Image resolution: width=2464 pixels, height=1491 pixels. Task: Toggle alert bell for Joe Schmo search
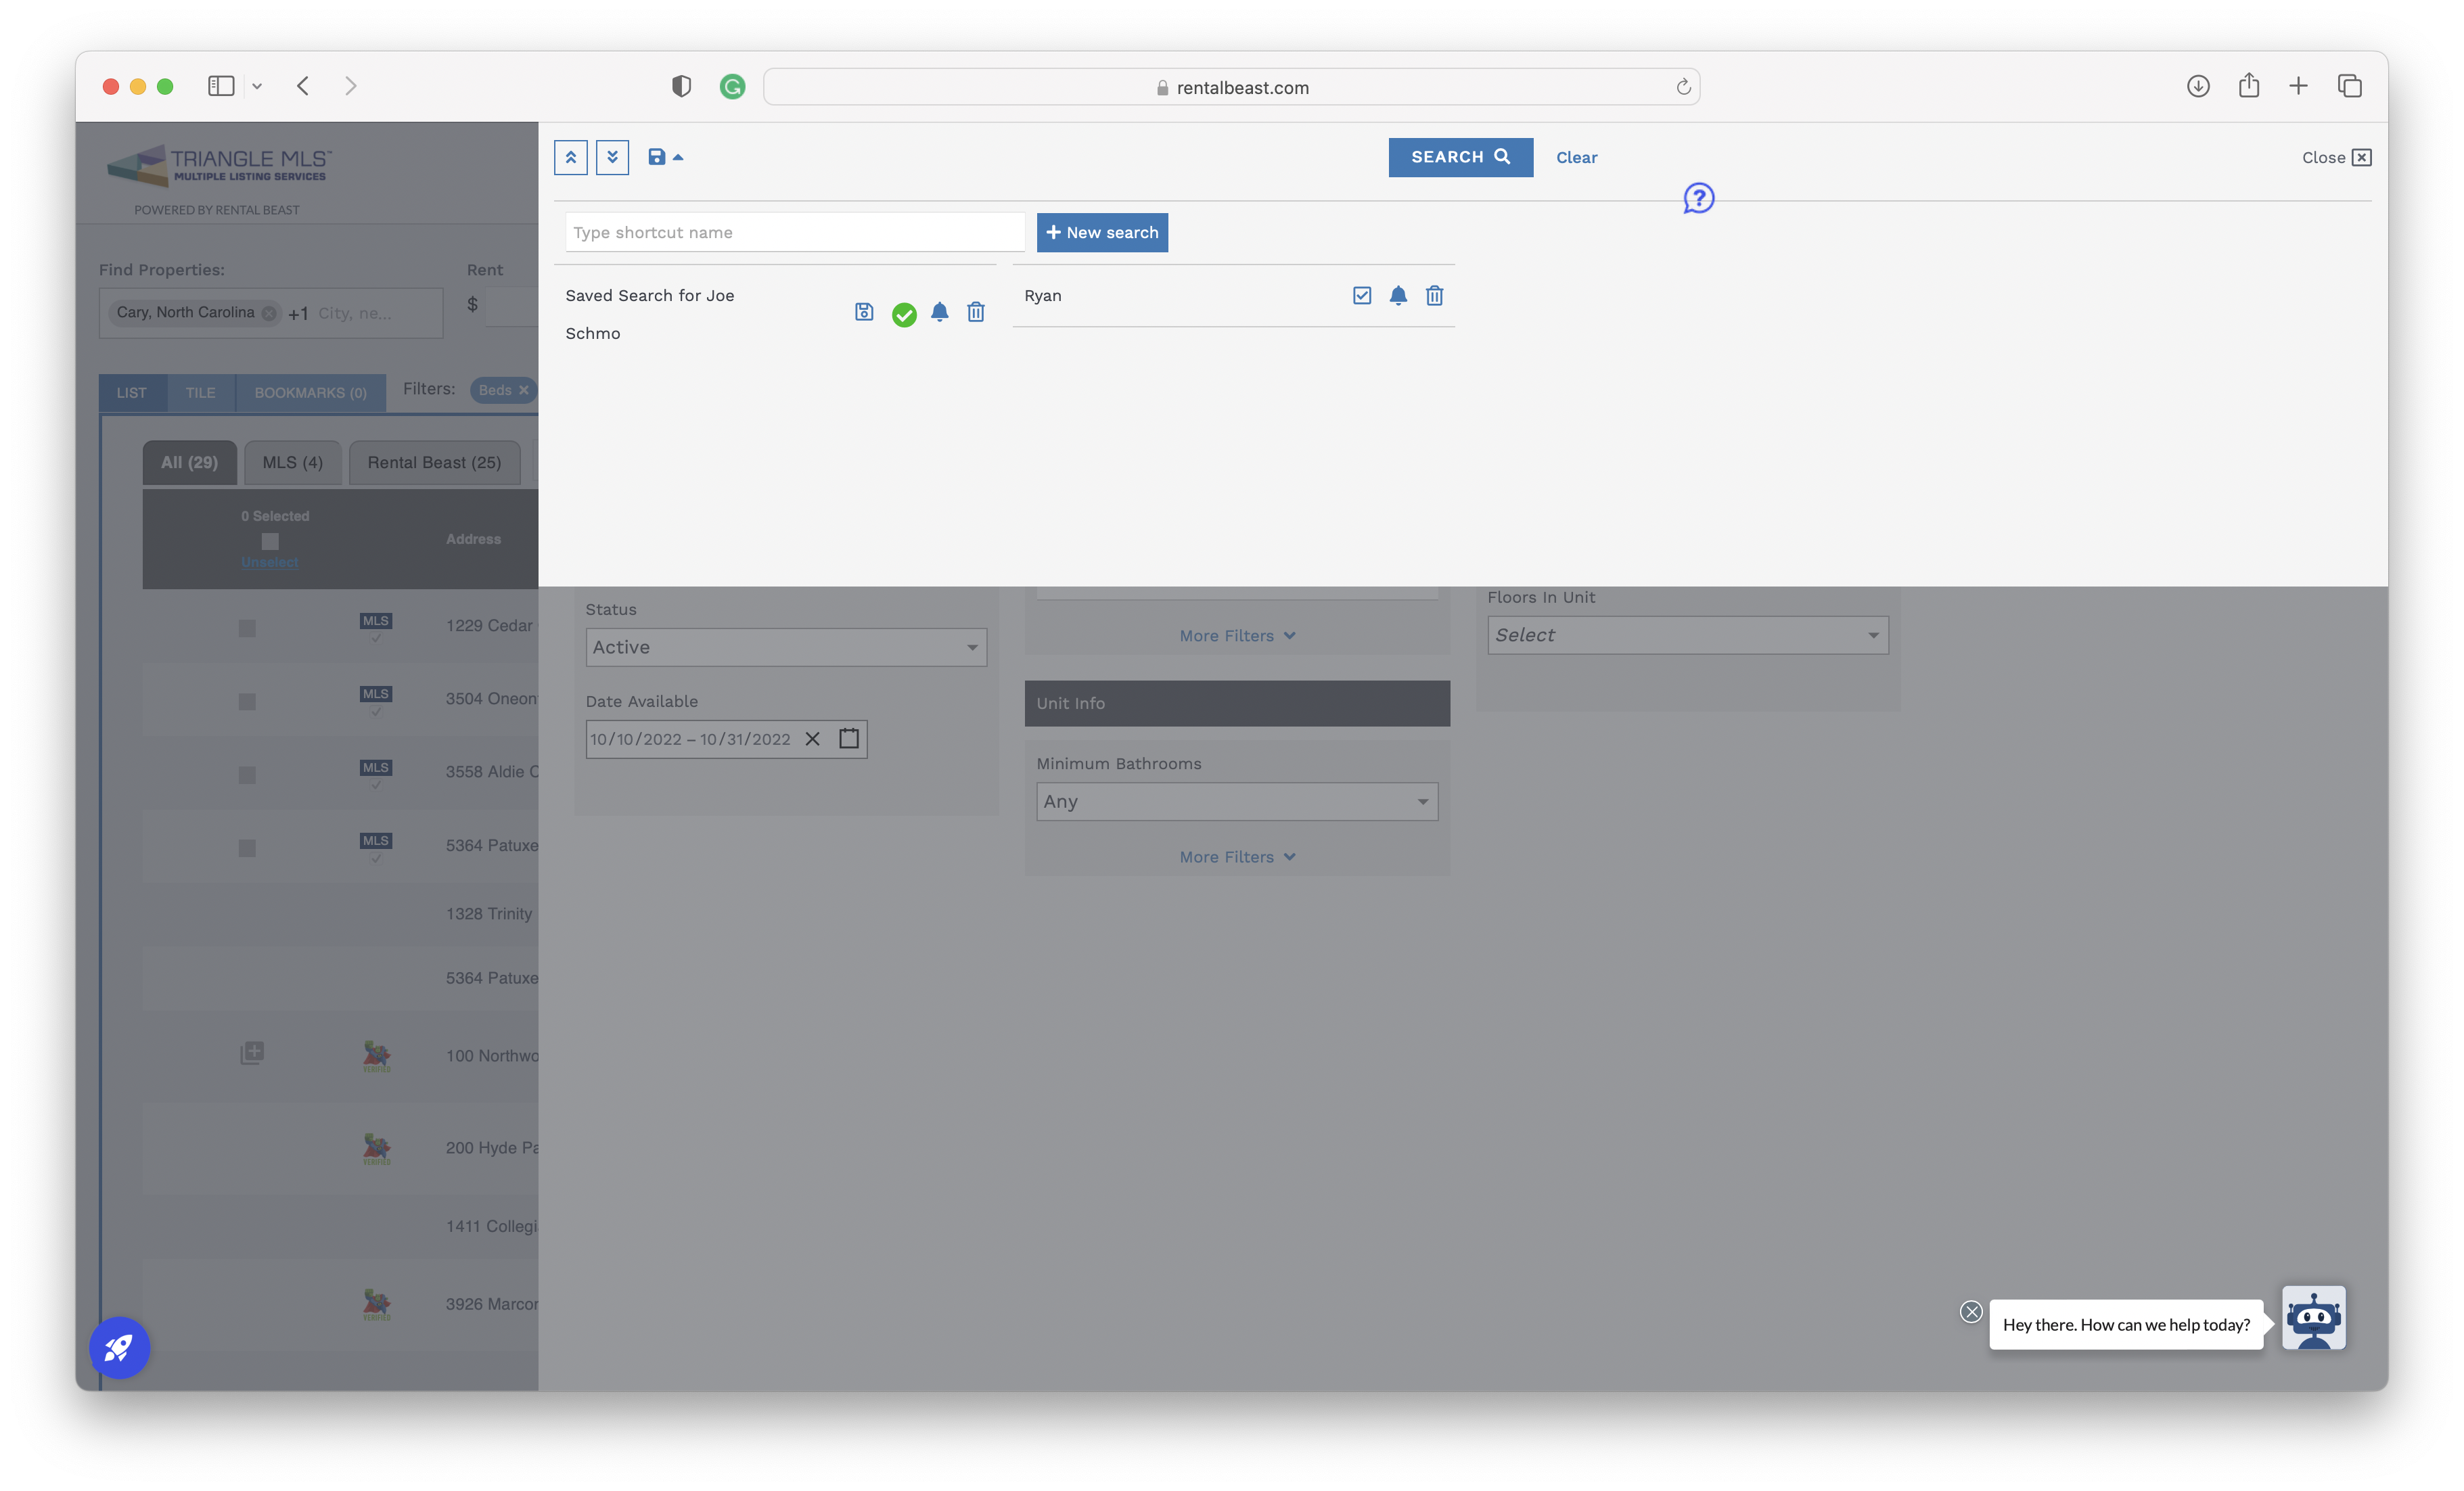pos(939,312)
